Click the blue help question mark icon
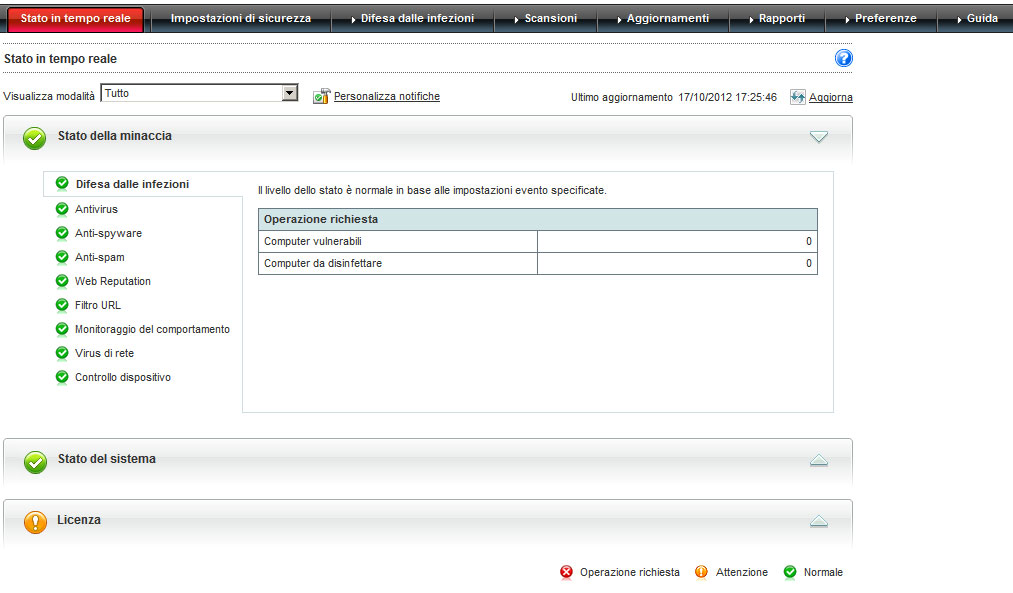 pyautogui.click(x=843, y=59)
